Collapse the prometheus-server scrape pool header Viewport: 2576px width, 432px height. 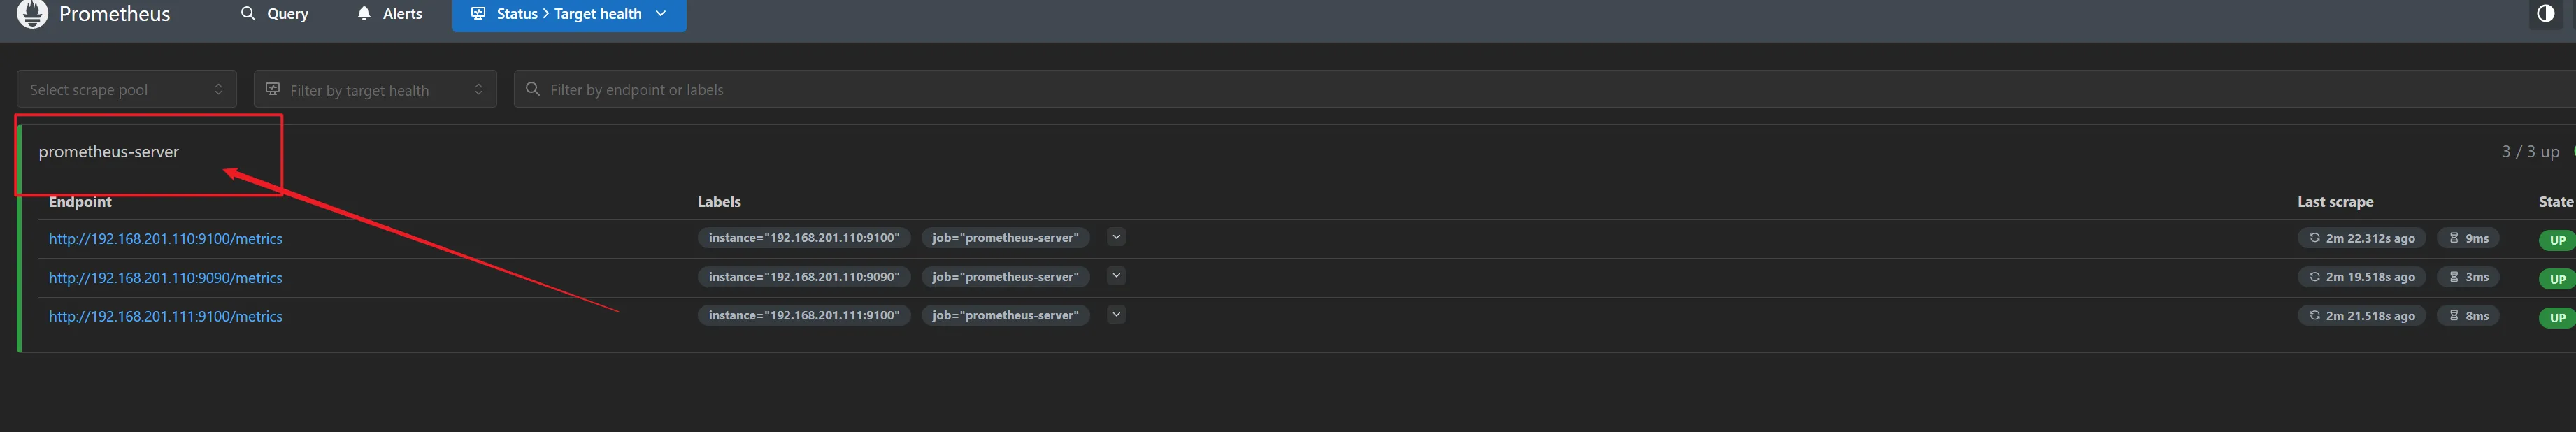(x=109, y=152)
